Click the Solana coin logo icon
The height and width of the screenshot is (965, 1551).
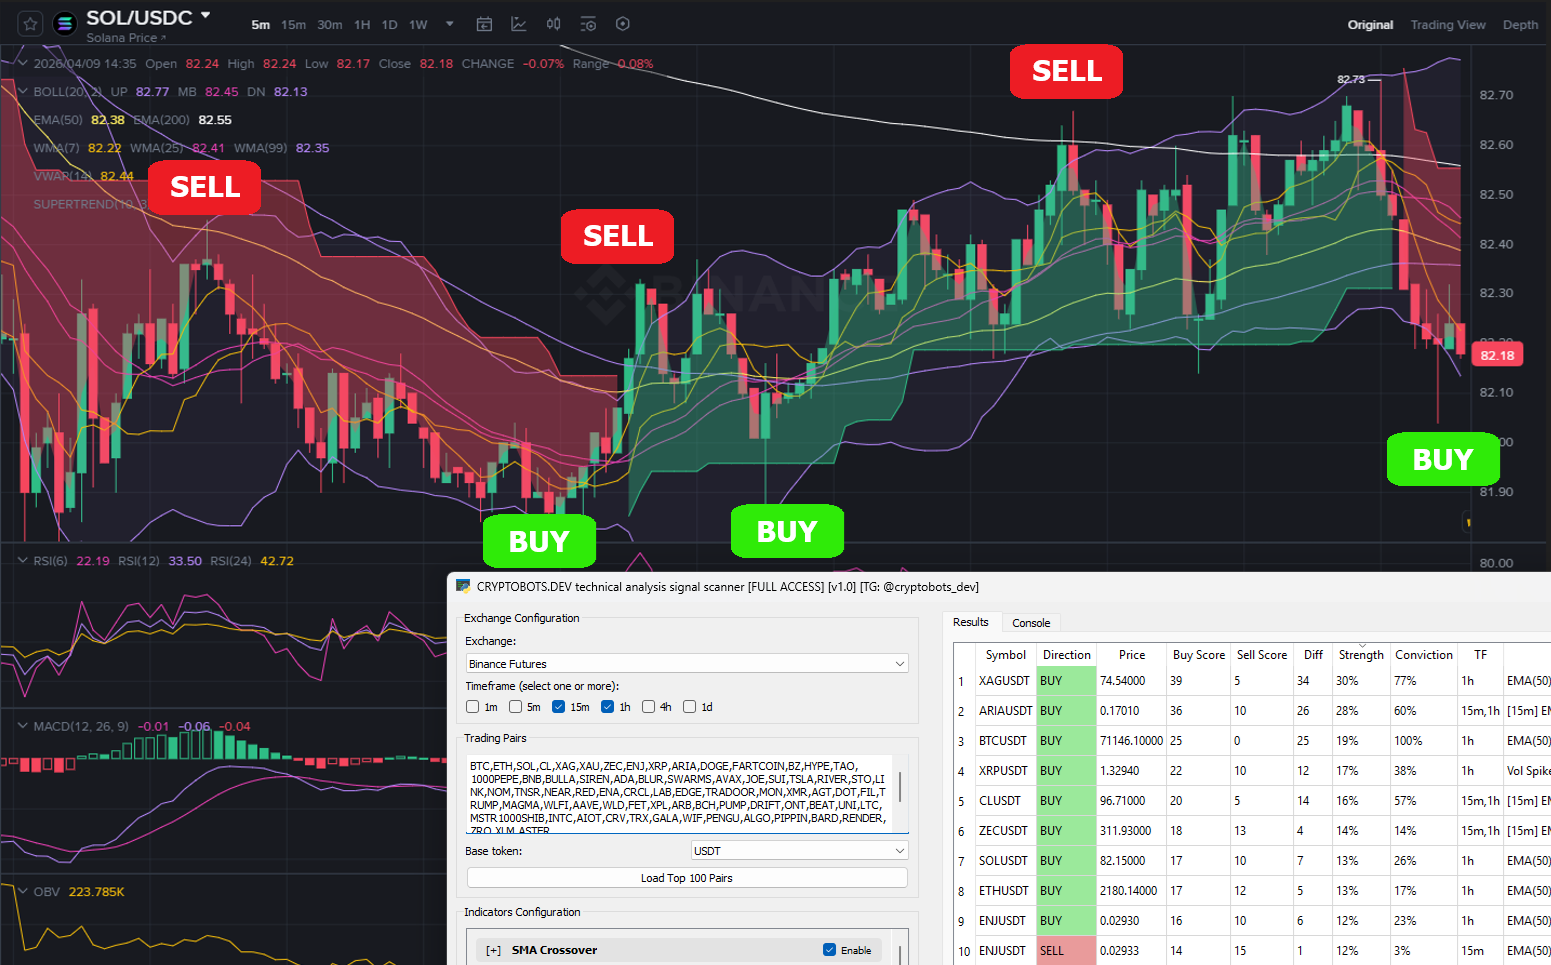coord(65,24)
